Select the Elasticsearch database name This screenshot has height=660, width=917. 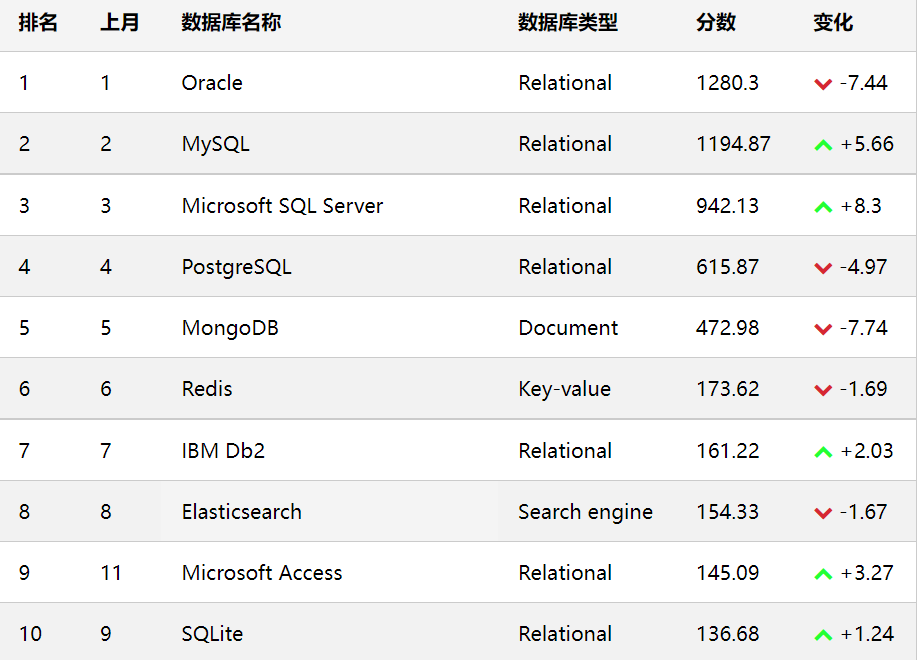pyautogui.click(x=242, y=512)
